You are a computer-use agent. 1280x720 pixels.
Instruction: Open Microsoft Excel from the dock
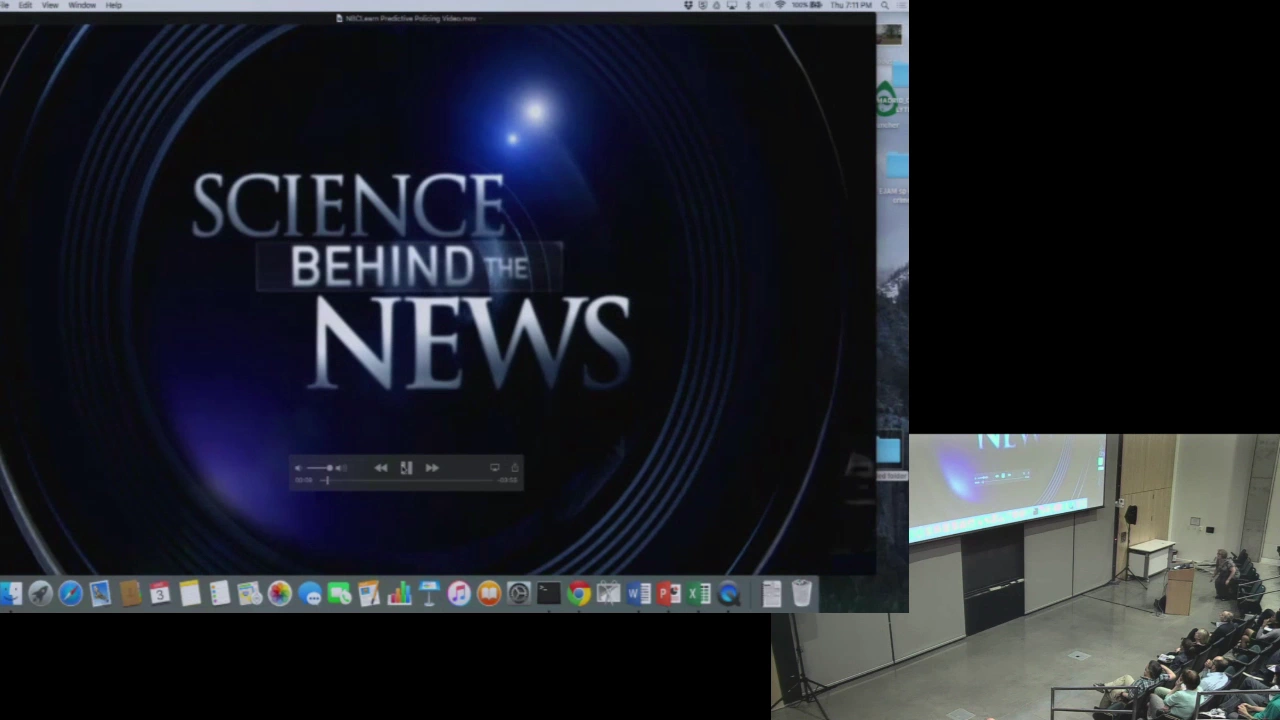(x=699, y=593)
